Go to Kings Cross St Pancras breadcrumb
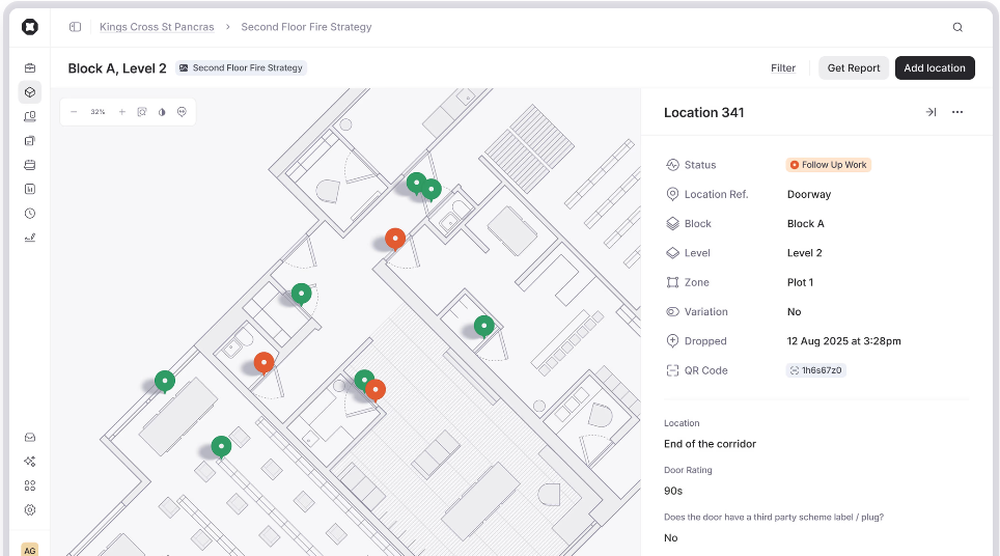 click(x=157, y=27)
